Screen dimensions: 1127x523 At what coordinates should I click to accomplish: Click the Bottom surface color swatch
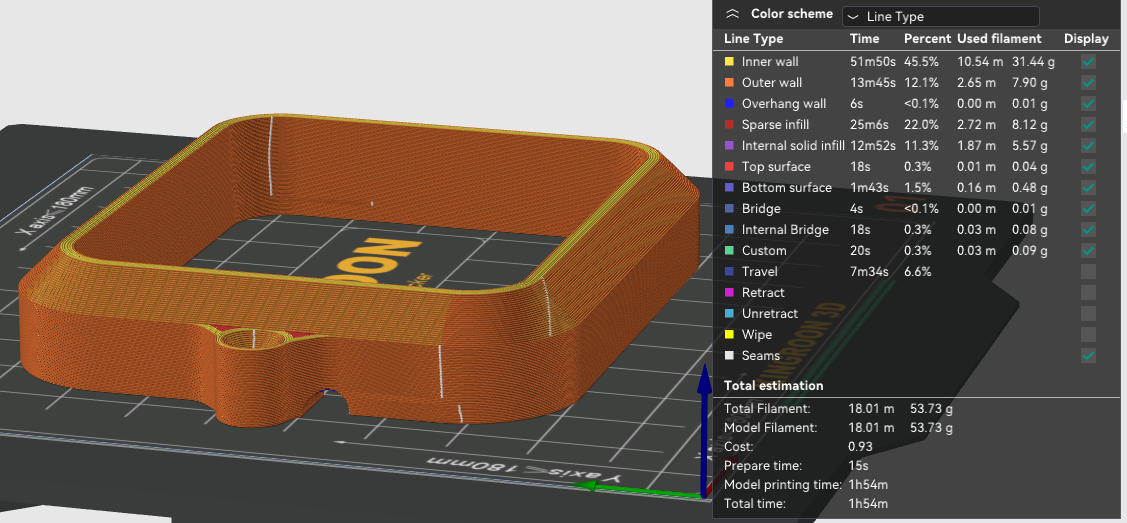[729, 188]
